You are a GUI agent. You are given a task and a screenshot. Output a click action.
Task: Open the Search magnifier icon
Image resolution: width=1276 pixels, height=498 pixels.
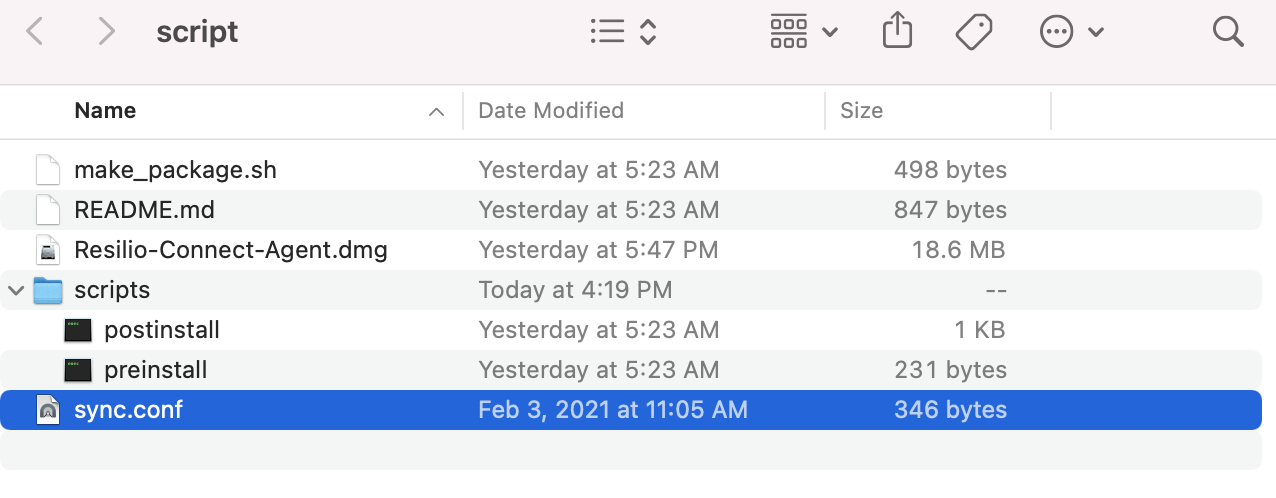1227,32
